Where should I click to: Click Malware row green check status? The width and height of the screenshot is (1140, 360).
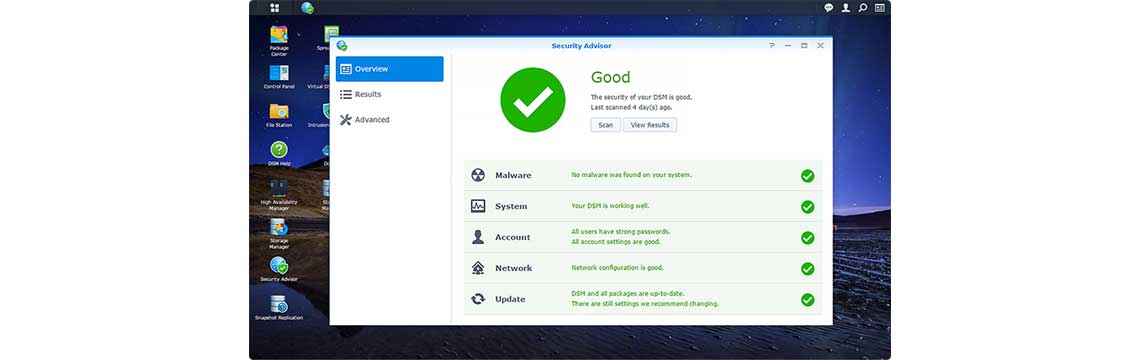click(807, 176)
